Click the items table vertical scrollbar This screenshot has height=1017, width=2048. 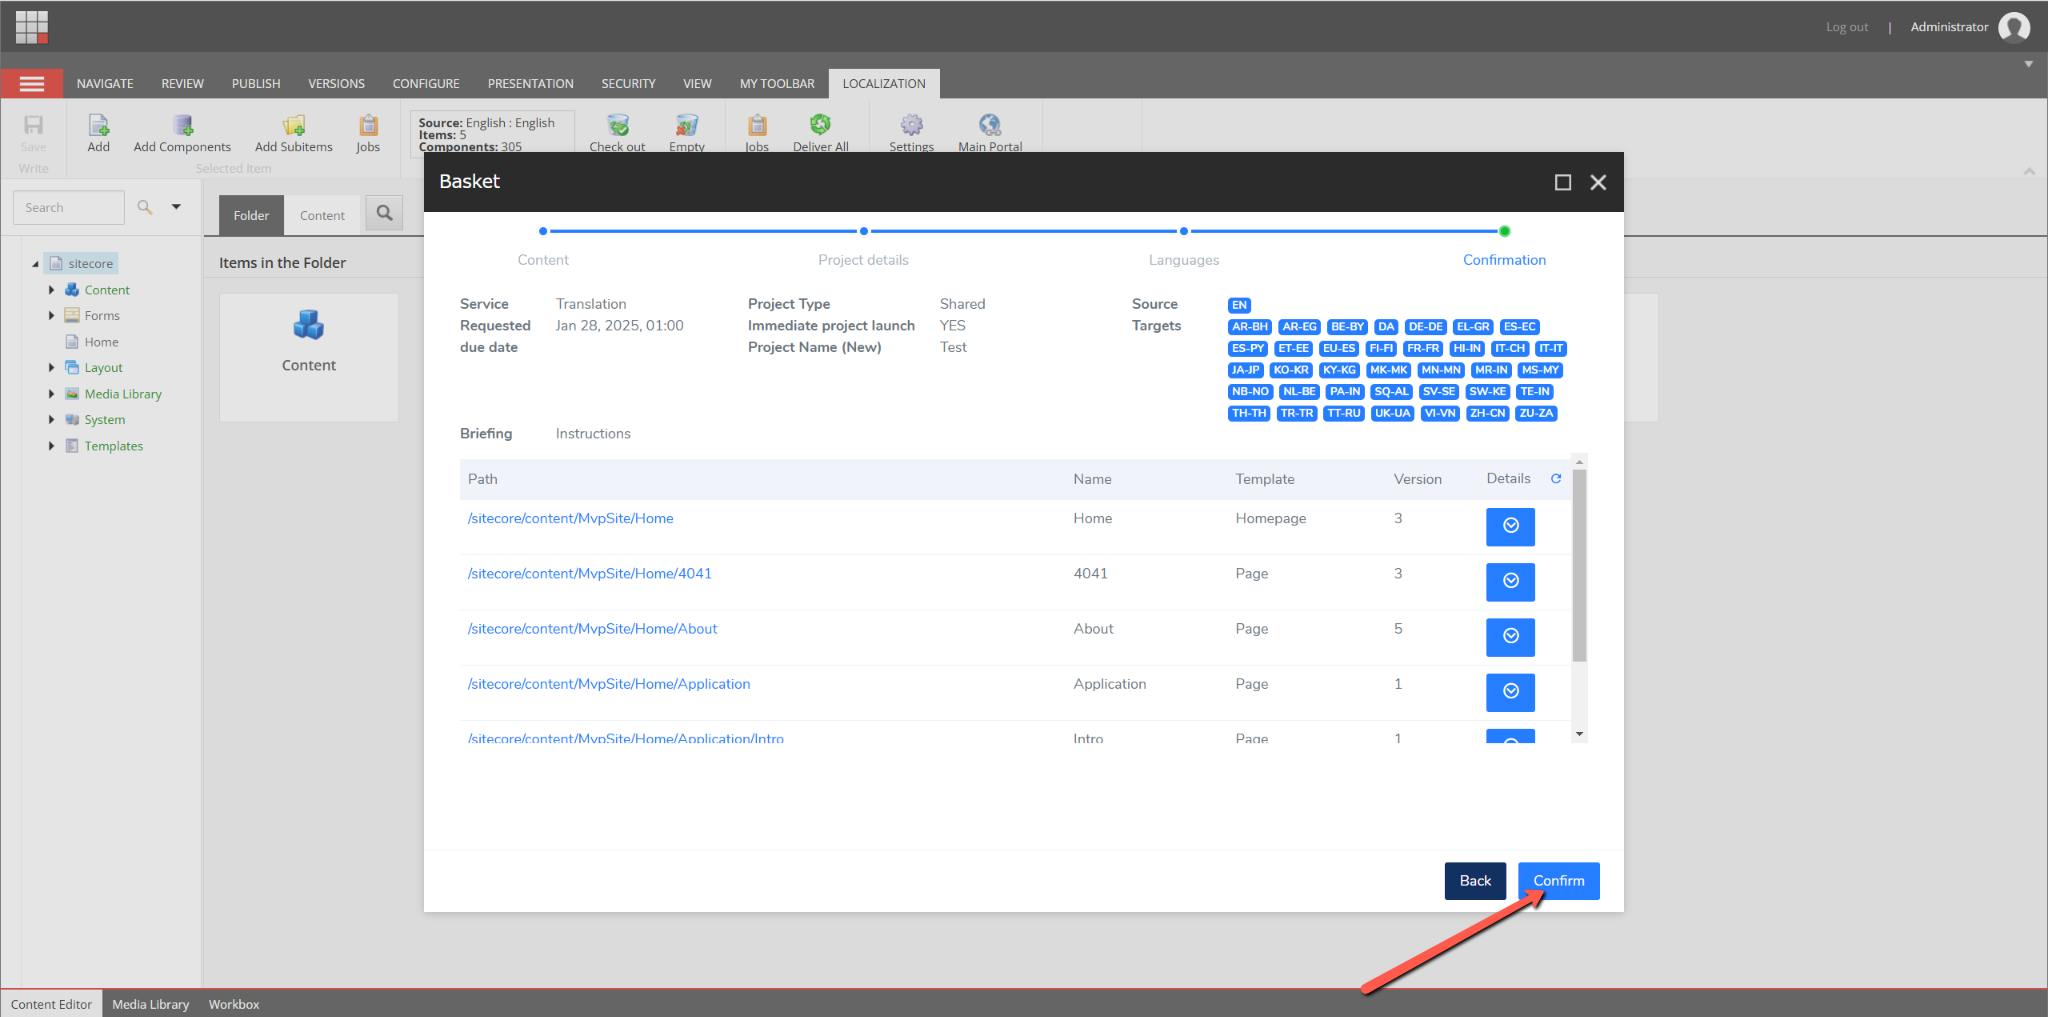click(x=1579, y=566)
